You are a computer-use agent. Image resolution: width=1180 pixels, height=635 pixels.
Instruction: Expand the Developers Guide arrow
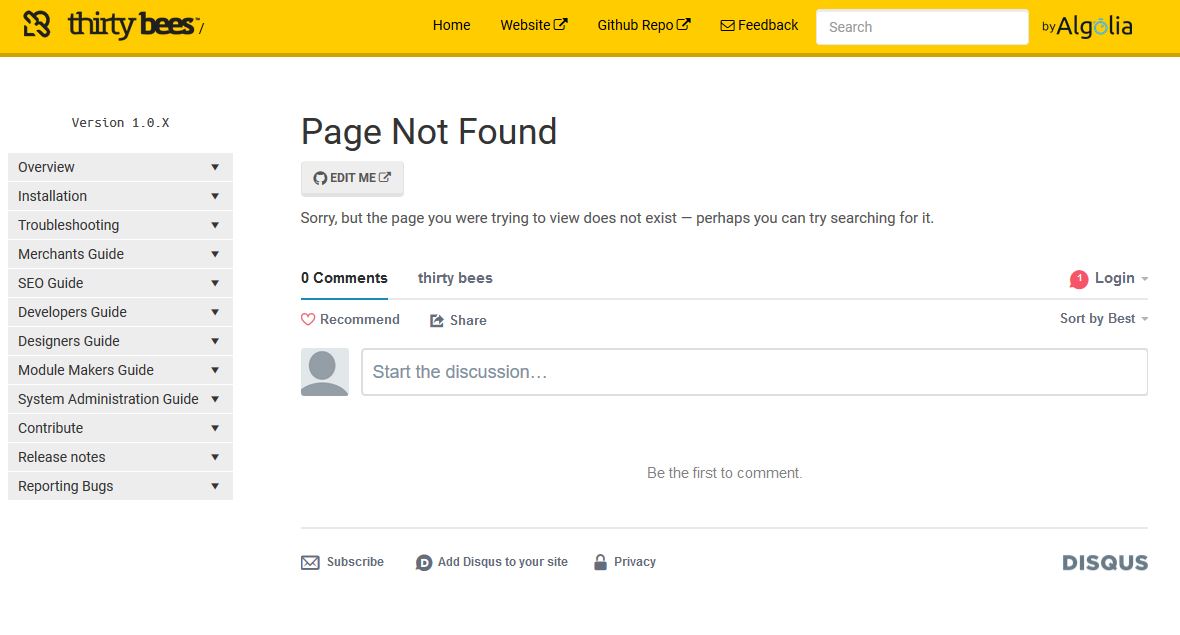point(215,312)
